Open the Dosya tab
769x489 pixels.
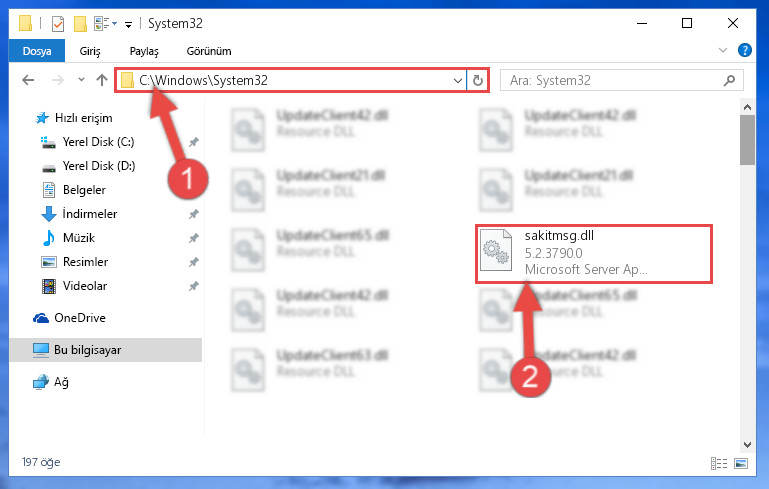click(37, 51)
